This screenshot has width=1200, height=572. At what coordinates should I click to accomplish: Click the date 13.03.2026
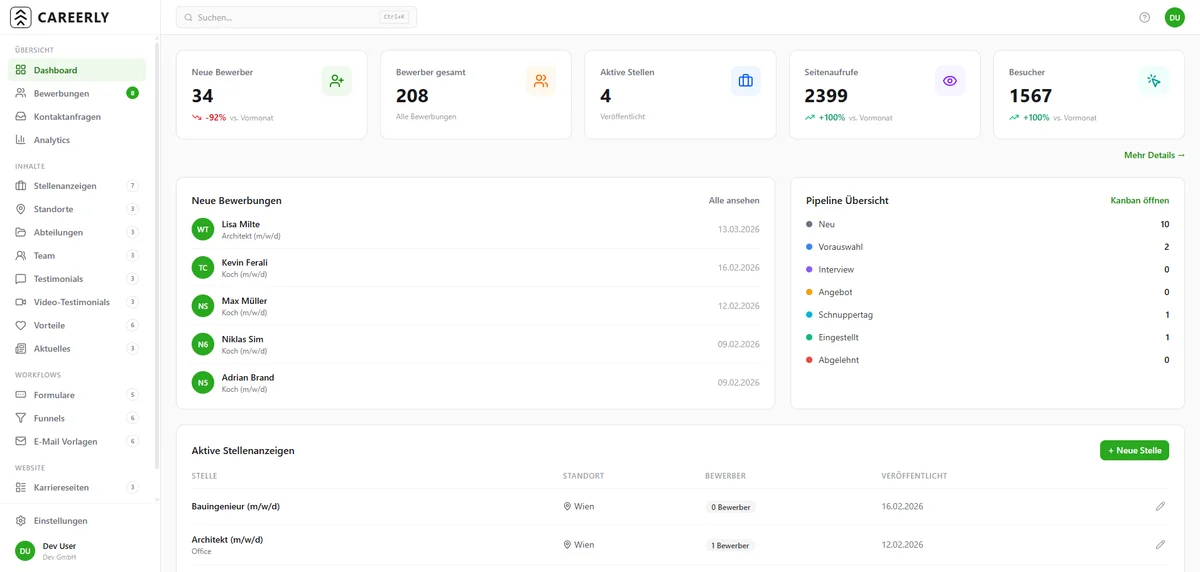coord(738,229)
